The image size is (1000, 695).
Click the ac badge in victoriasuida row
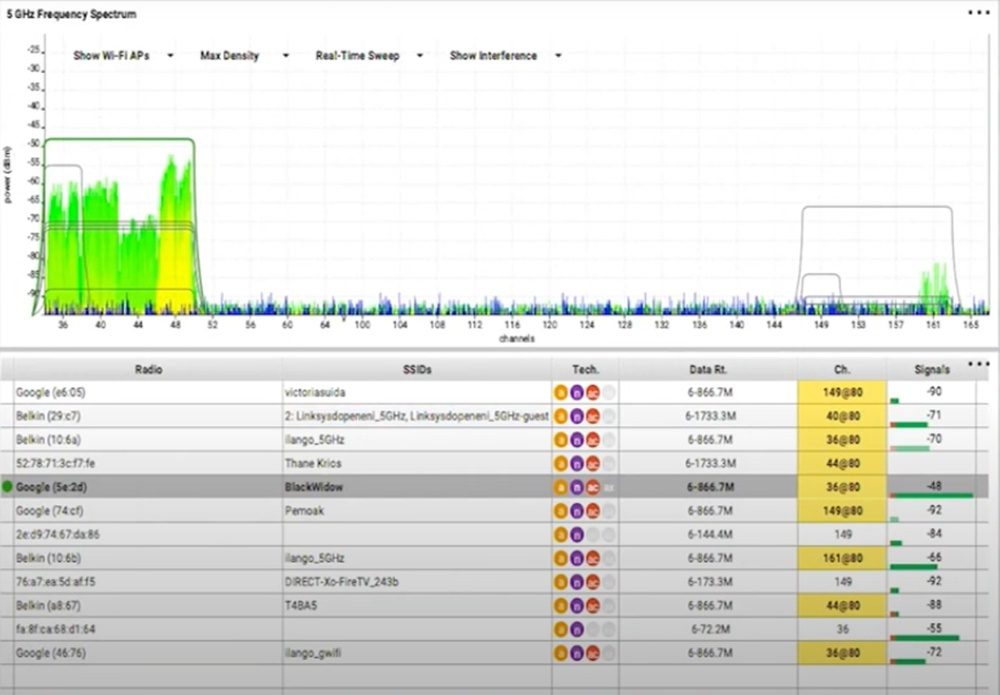point(593,392)
